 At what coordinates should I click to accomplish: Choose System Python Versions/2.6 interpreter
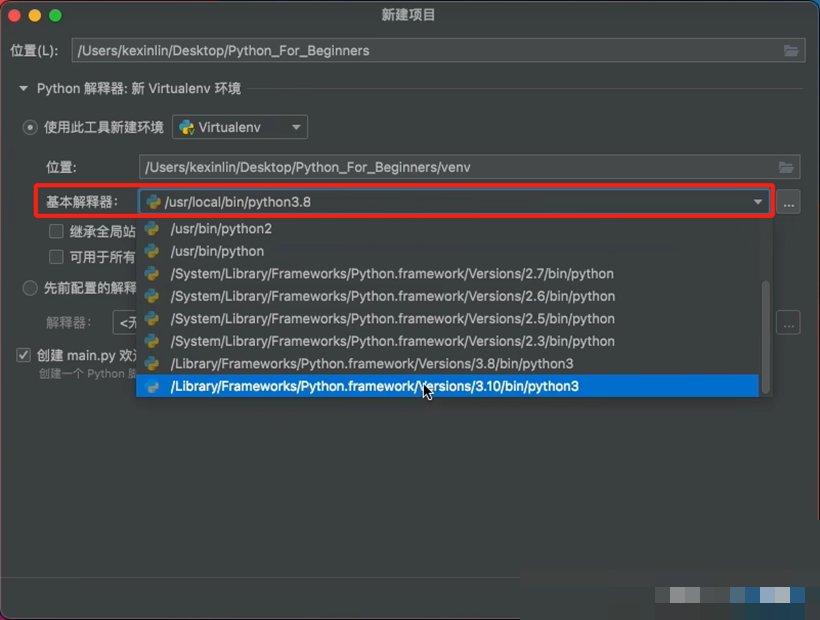447,296
